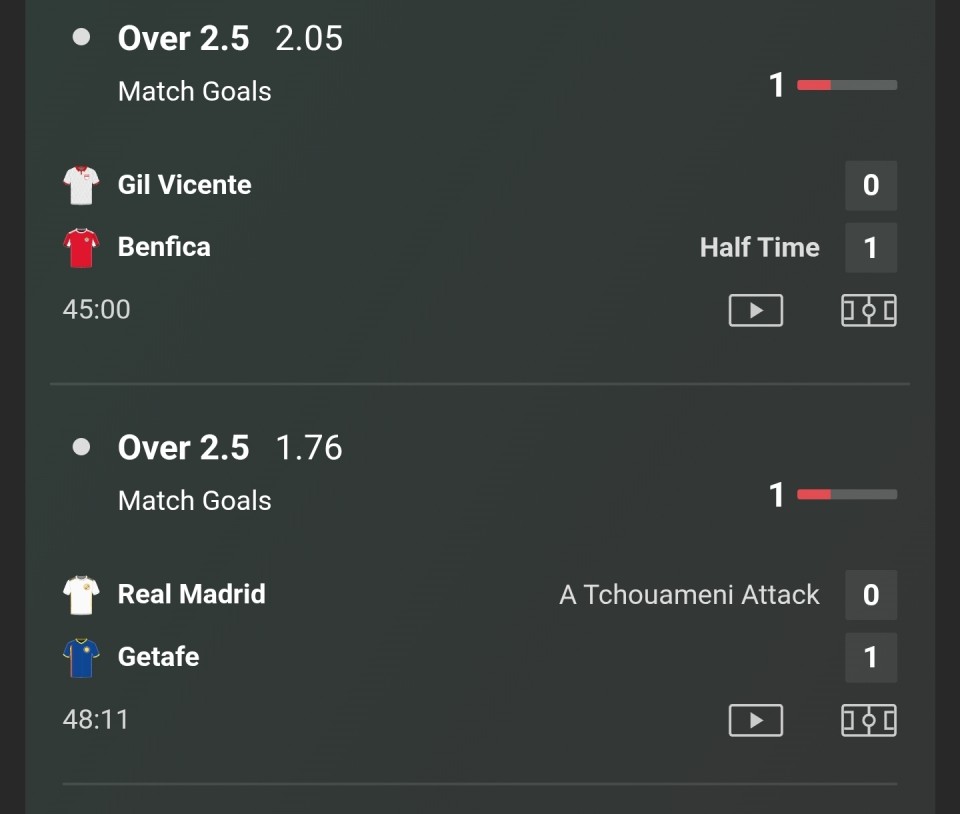Show pitch tracker for Real Madrid match
Screen dimensions: 960x814
868,720
